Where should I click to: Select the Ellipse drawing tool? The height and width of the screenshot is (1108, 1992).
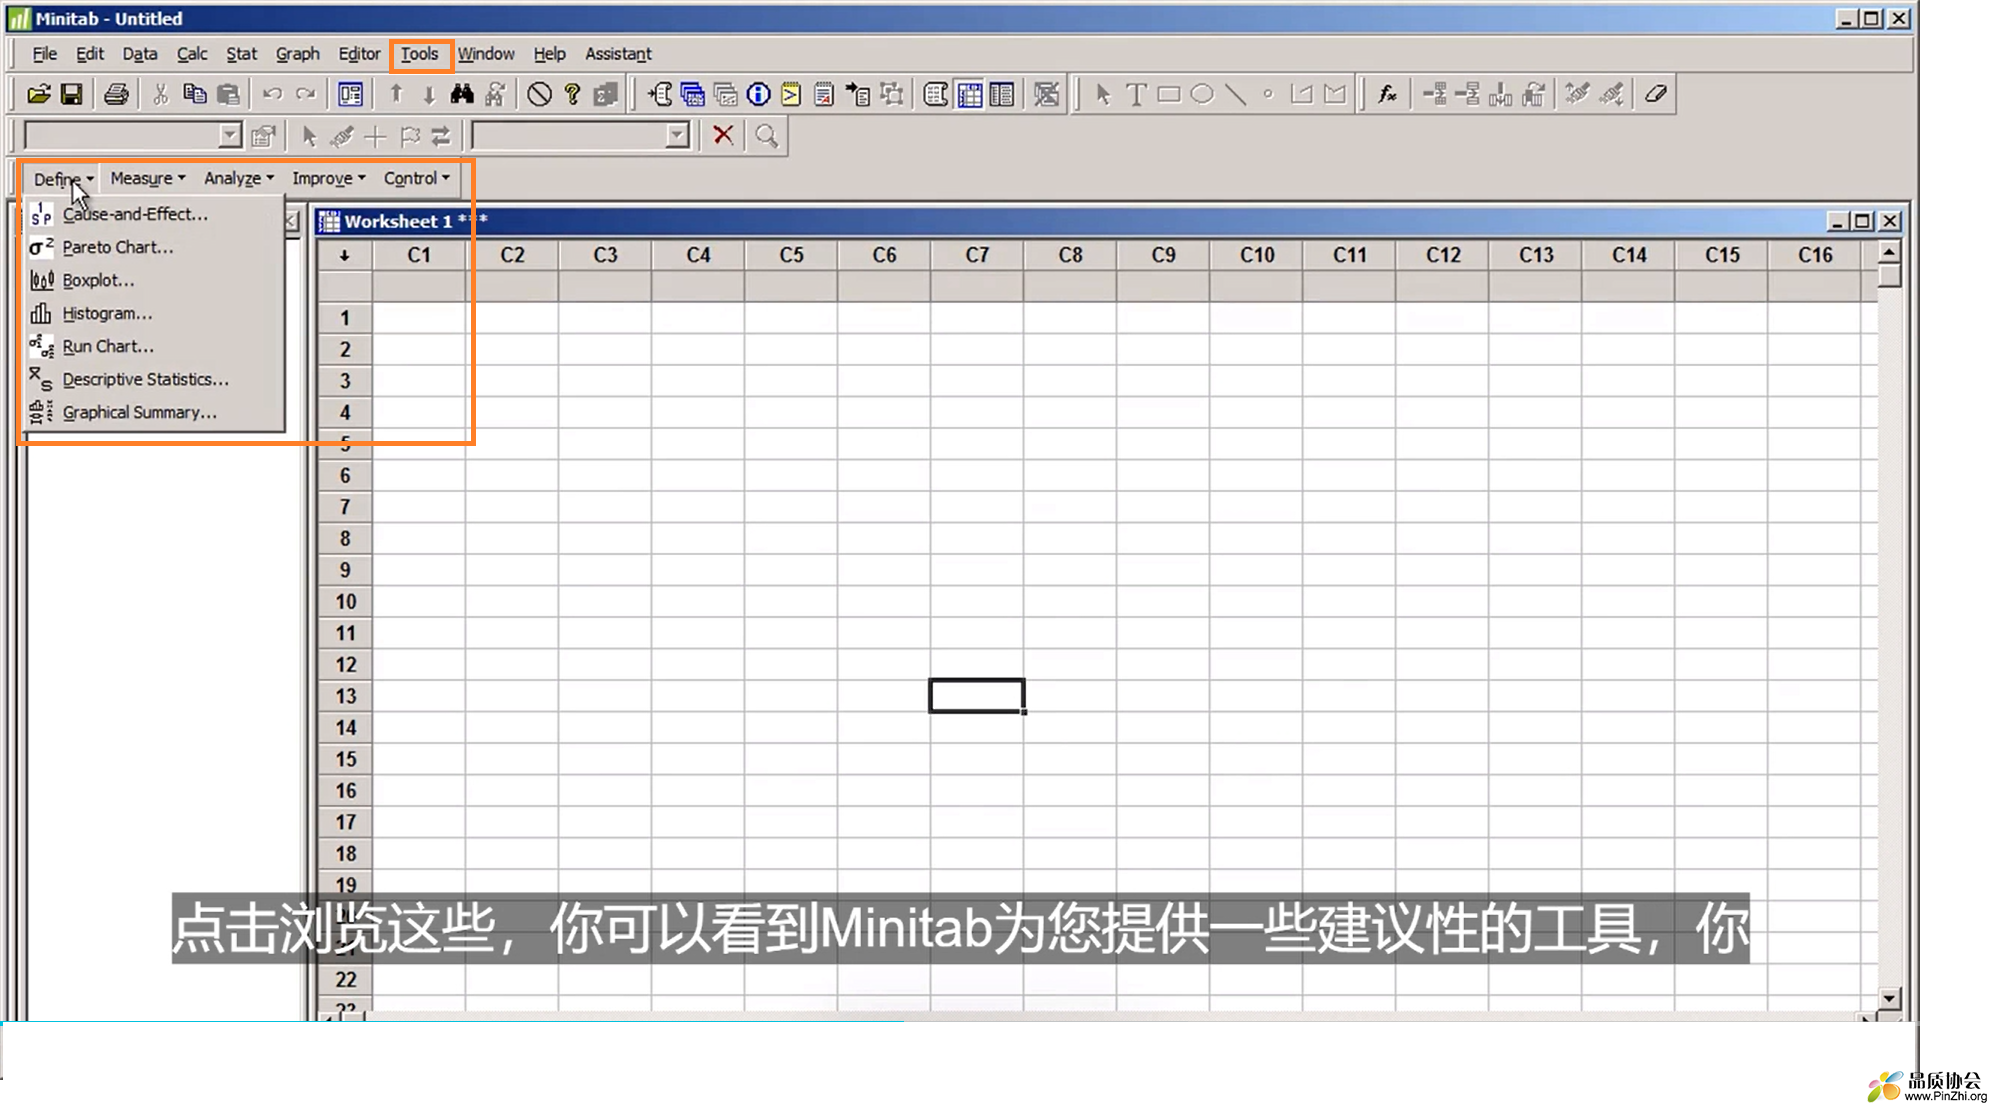click(x=1202, y=94)
